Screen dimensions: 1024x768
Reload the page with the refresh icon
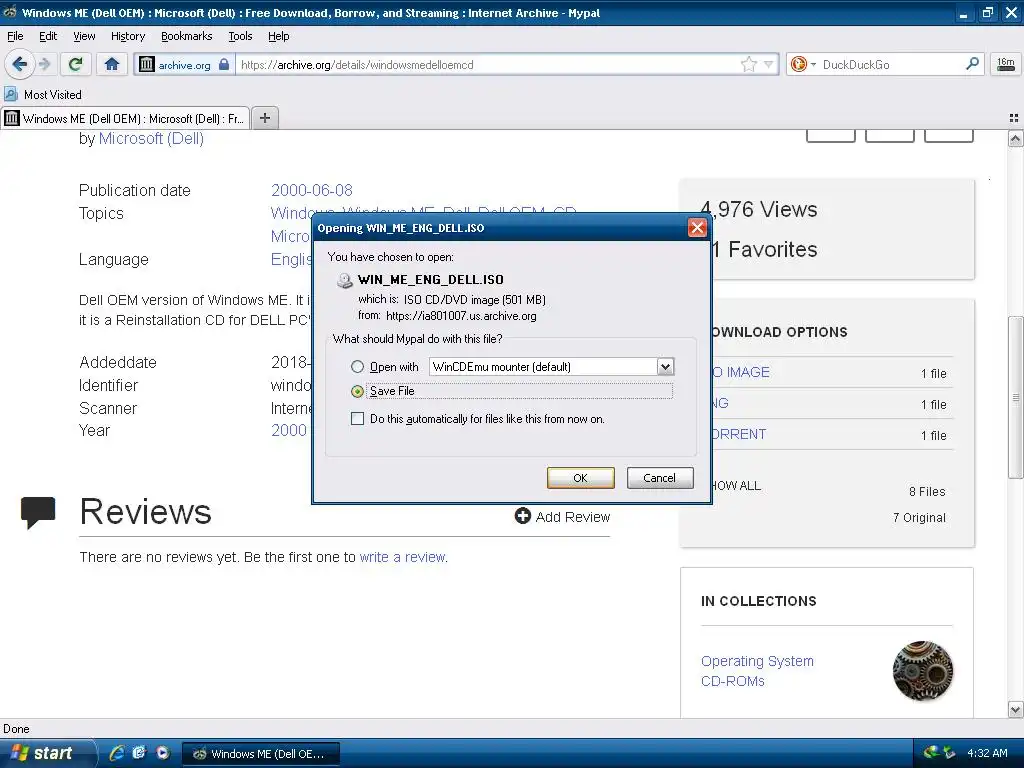tap(75, 64)
